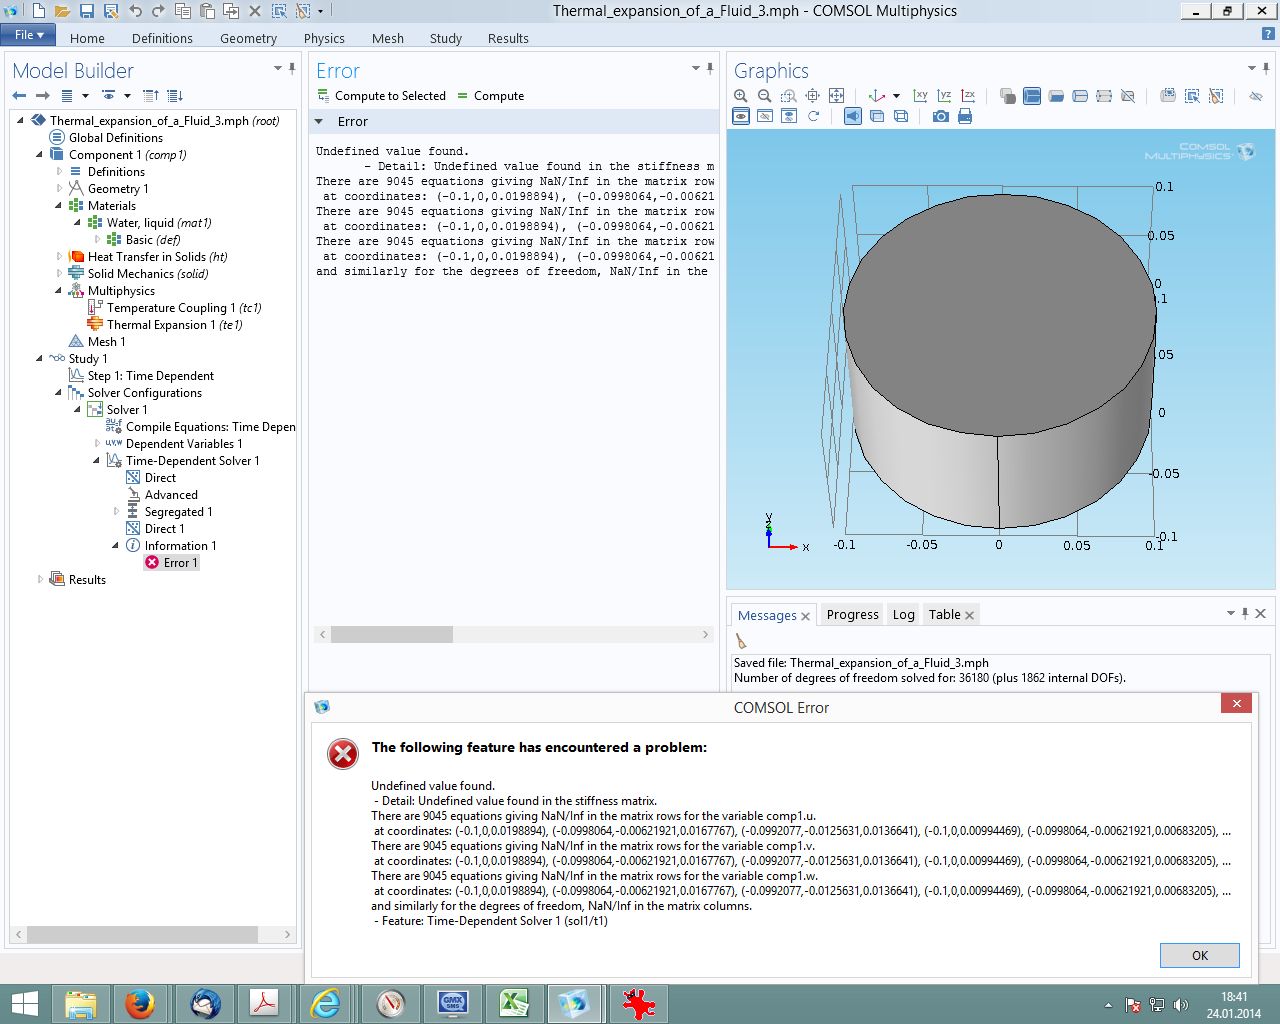
Task: Click the Save icon in quick access toolbar
Action: point(87,11)
